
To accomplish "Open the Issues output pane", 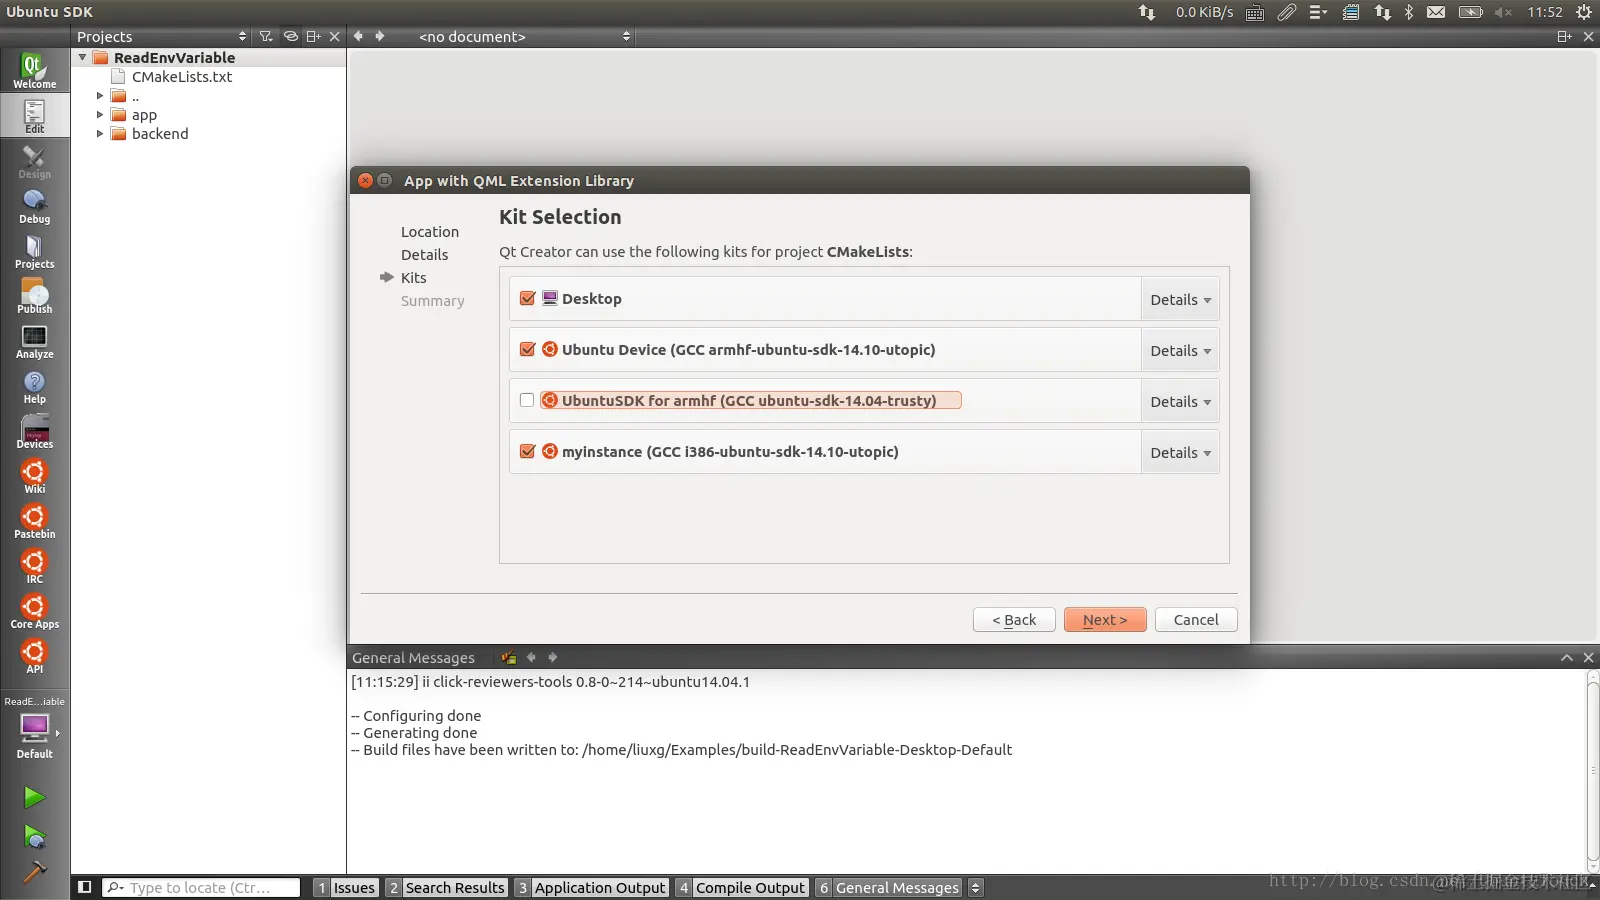I will pos(346,888).
